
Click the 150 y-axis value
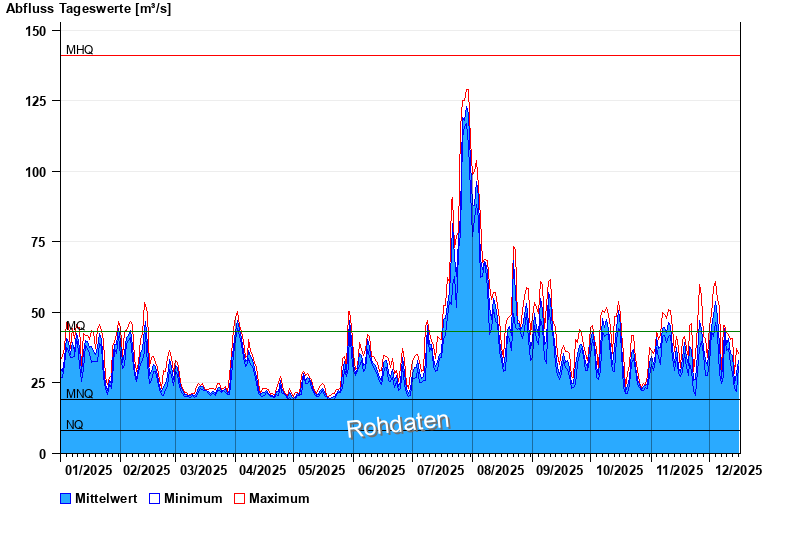coord(36,31)
